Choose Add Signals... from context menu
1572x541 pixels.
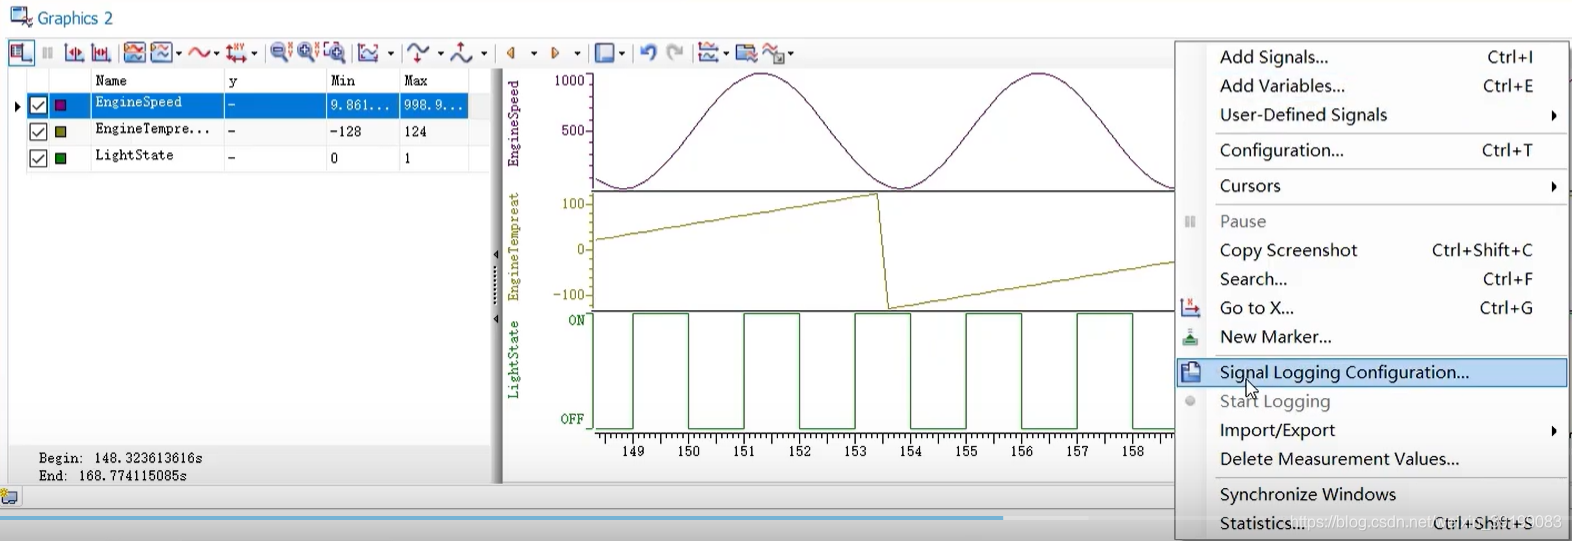tap(1371, 57)
